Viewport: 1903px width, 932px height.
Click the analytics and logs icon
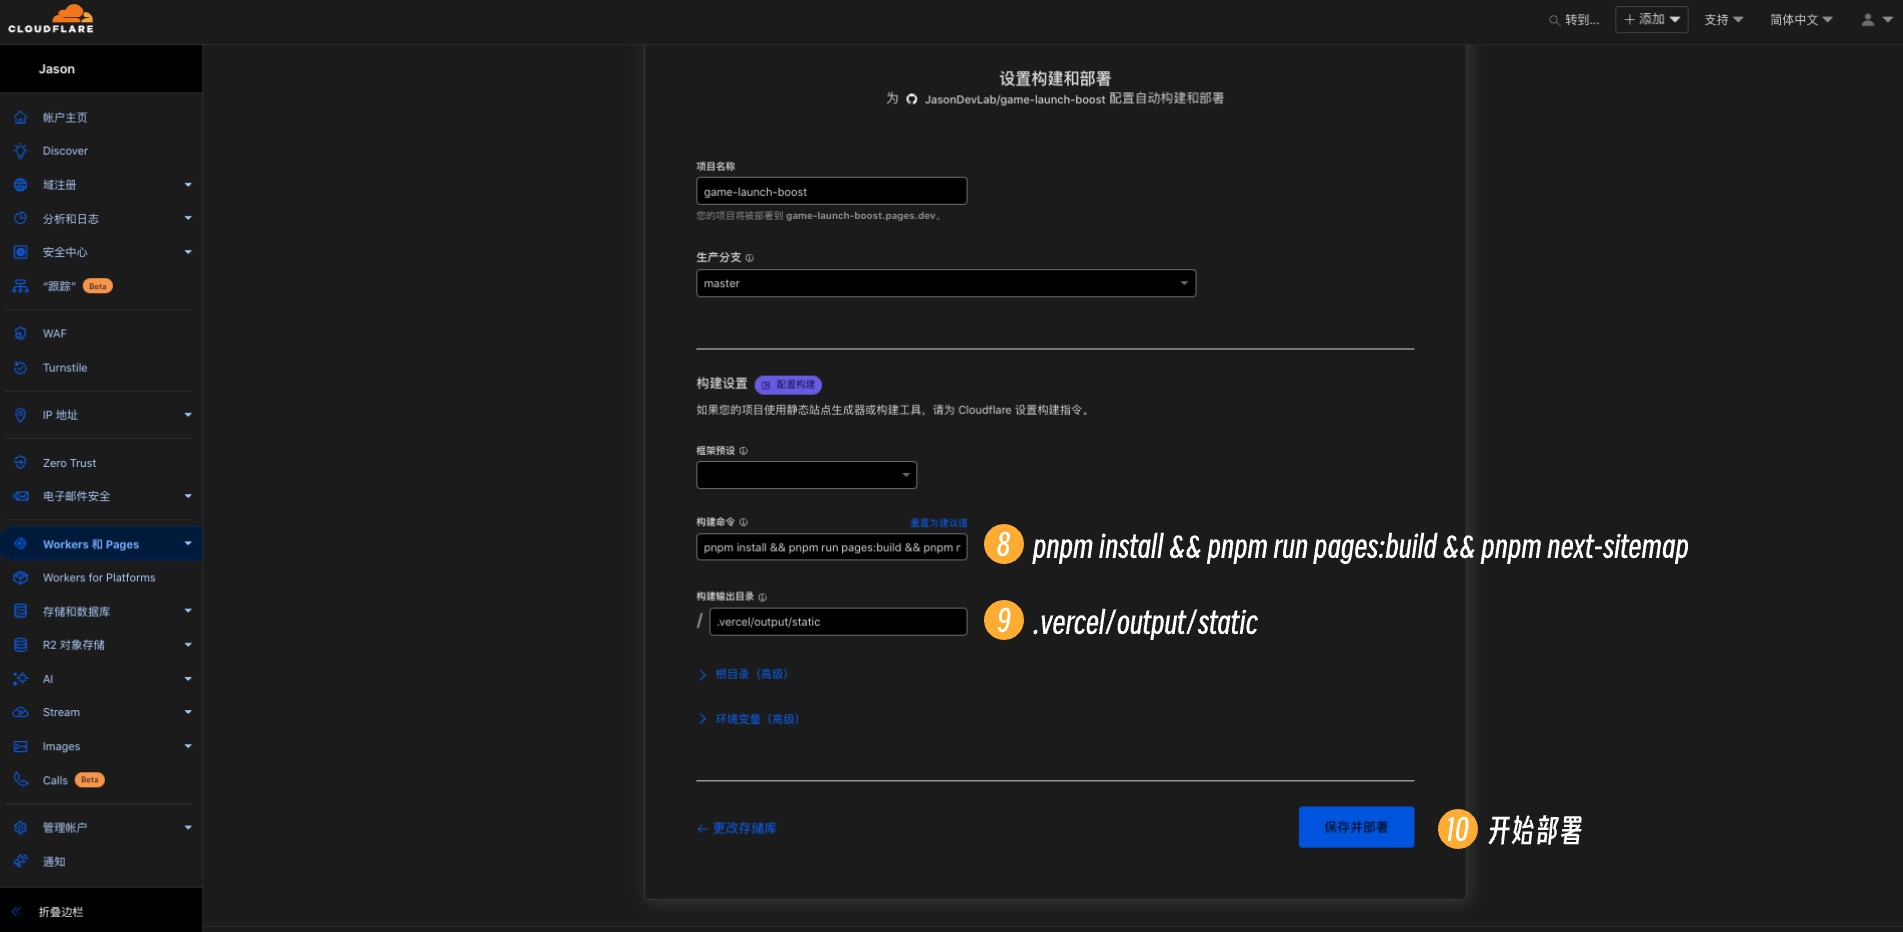20,218
